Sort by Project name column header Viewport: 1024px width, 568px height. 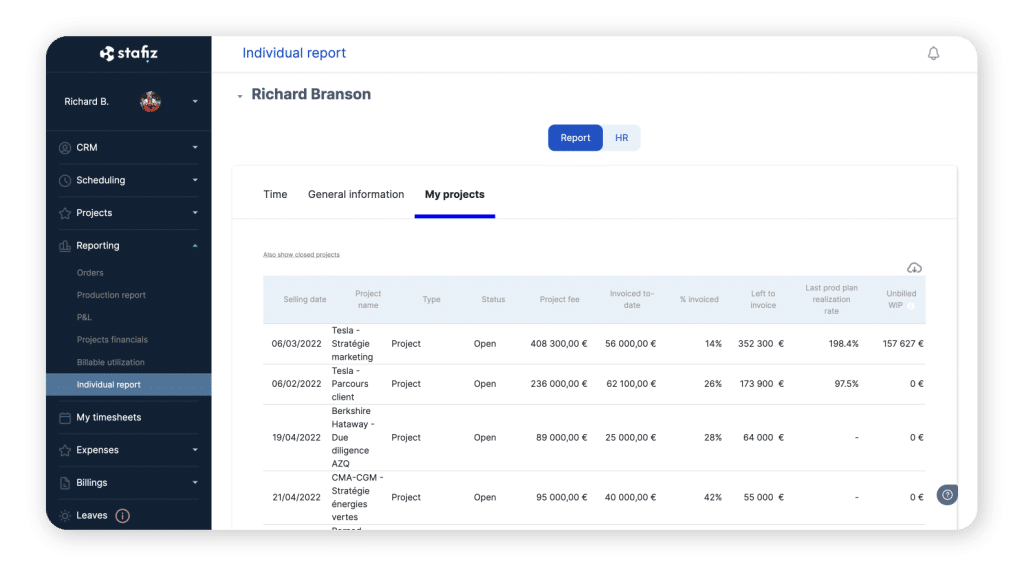tap(368, 300)
